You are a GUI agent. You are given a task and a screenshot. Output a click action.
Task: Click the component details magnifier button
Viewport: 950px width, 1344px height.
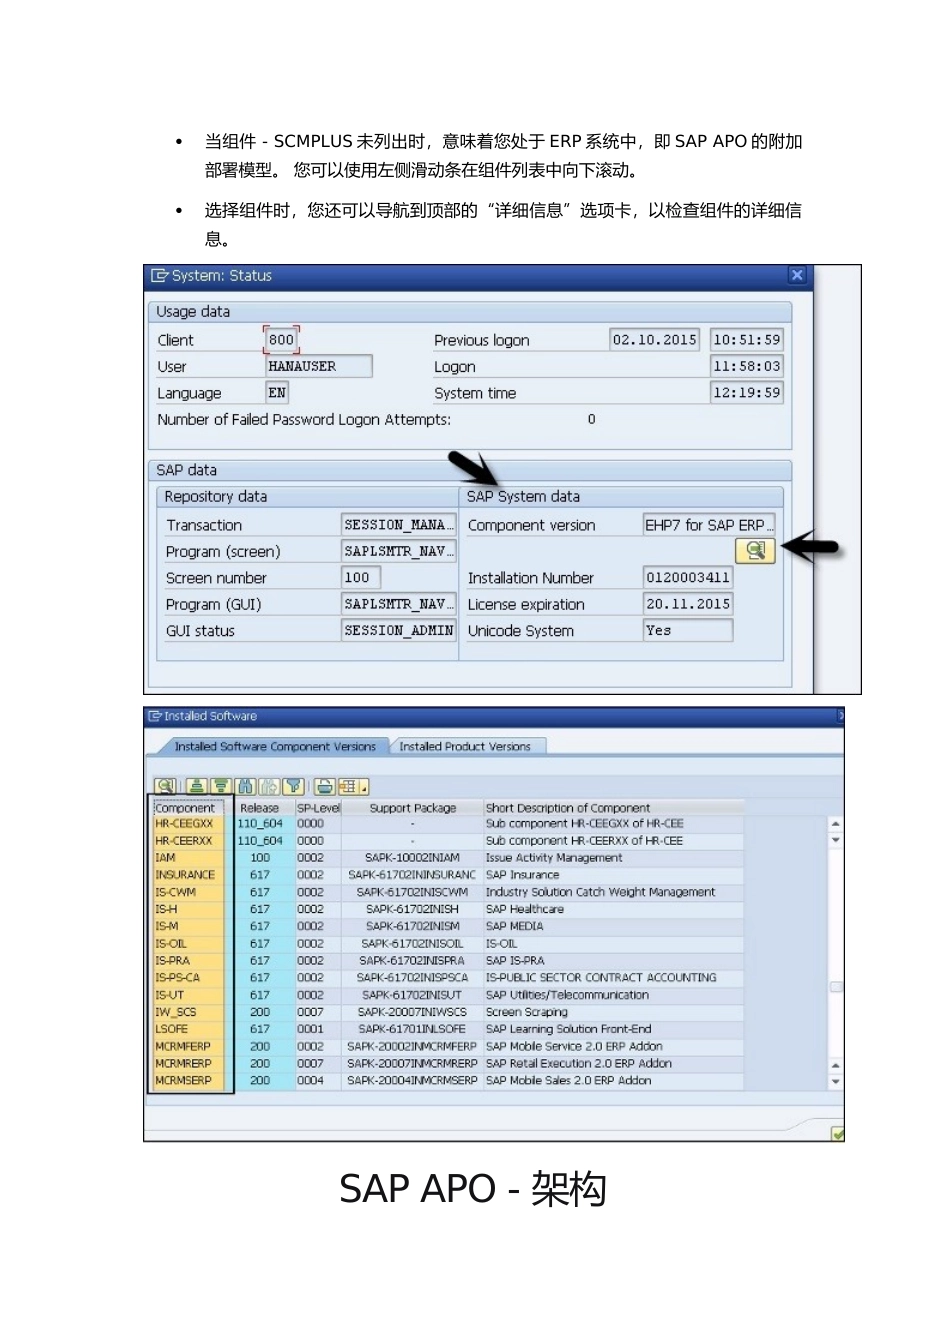coord(756,550)
